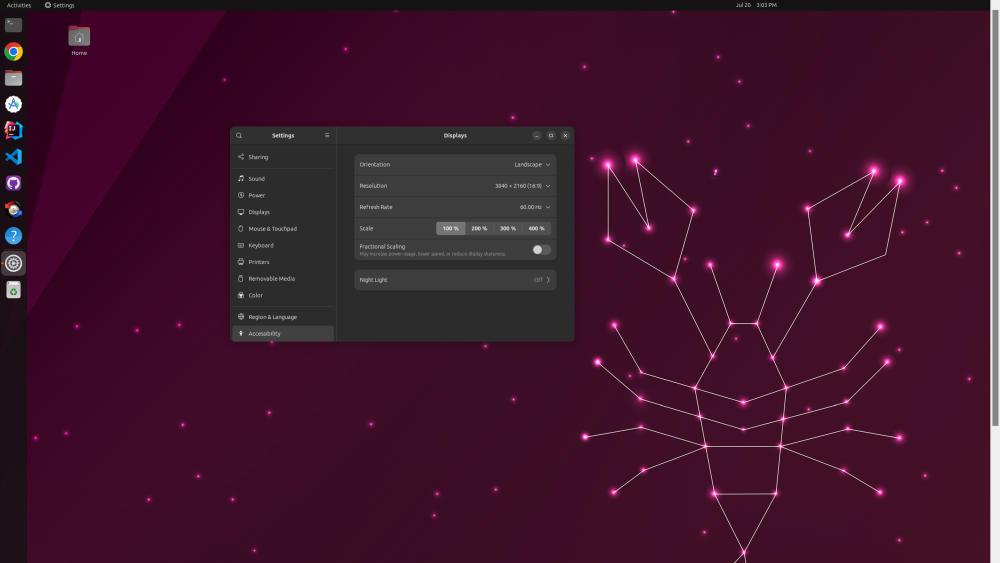The height and width of the screenshot is (563, 1000).
Task: Open the Settings search icon
Action: pyautogui.click(x=239, y=135)
